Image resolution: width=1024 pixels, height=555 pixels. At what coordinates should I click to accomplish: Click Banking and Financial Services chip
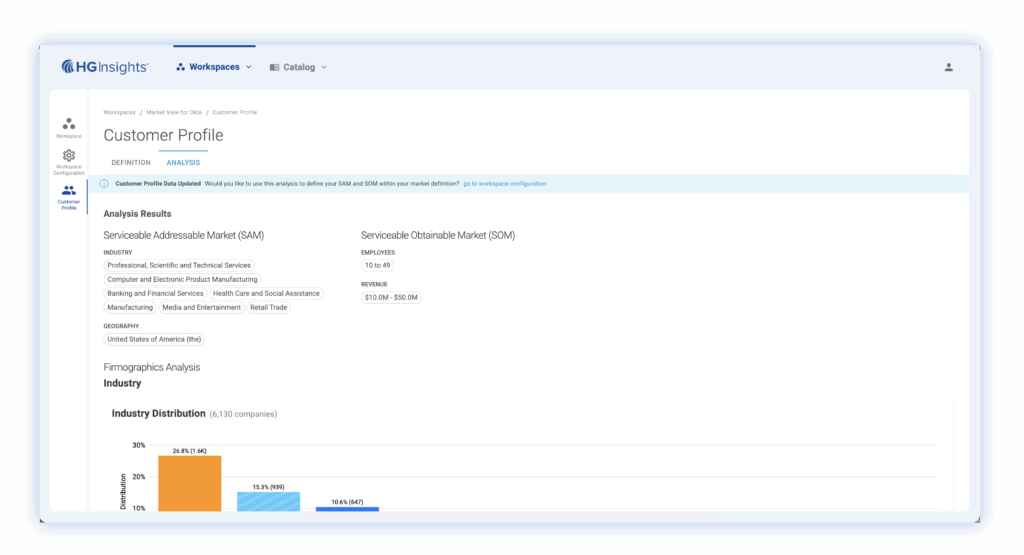click(155, 294)
